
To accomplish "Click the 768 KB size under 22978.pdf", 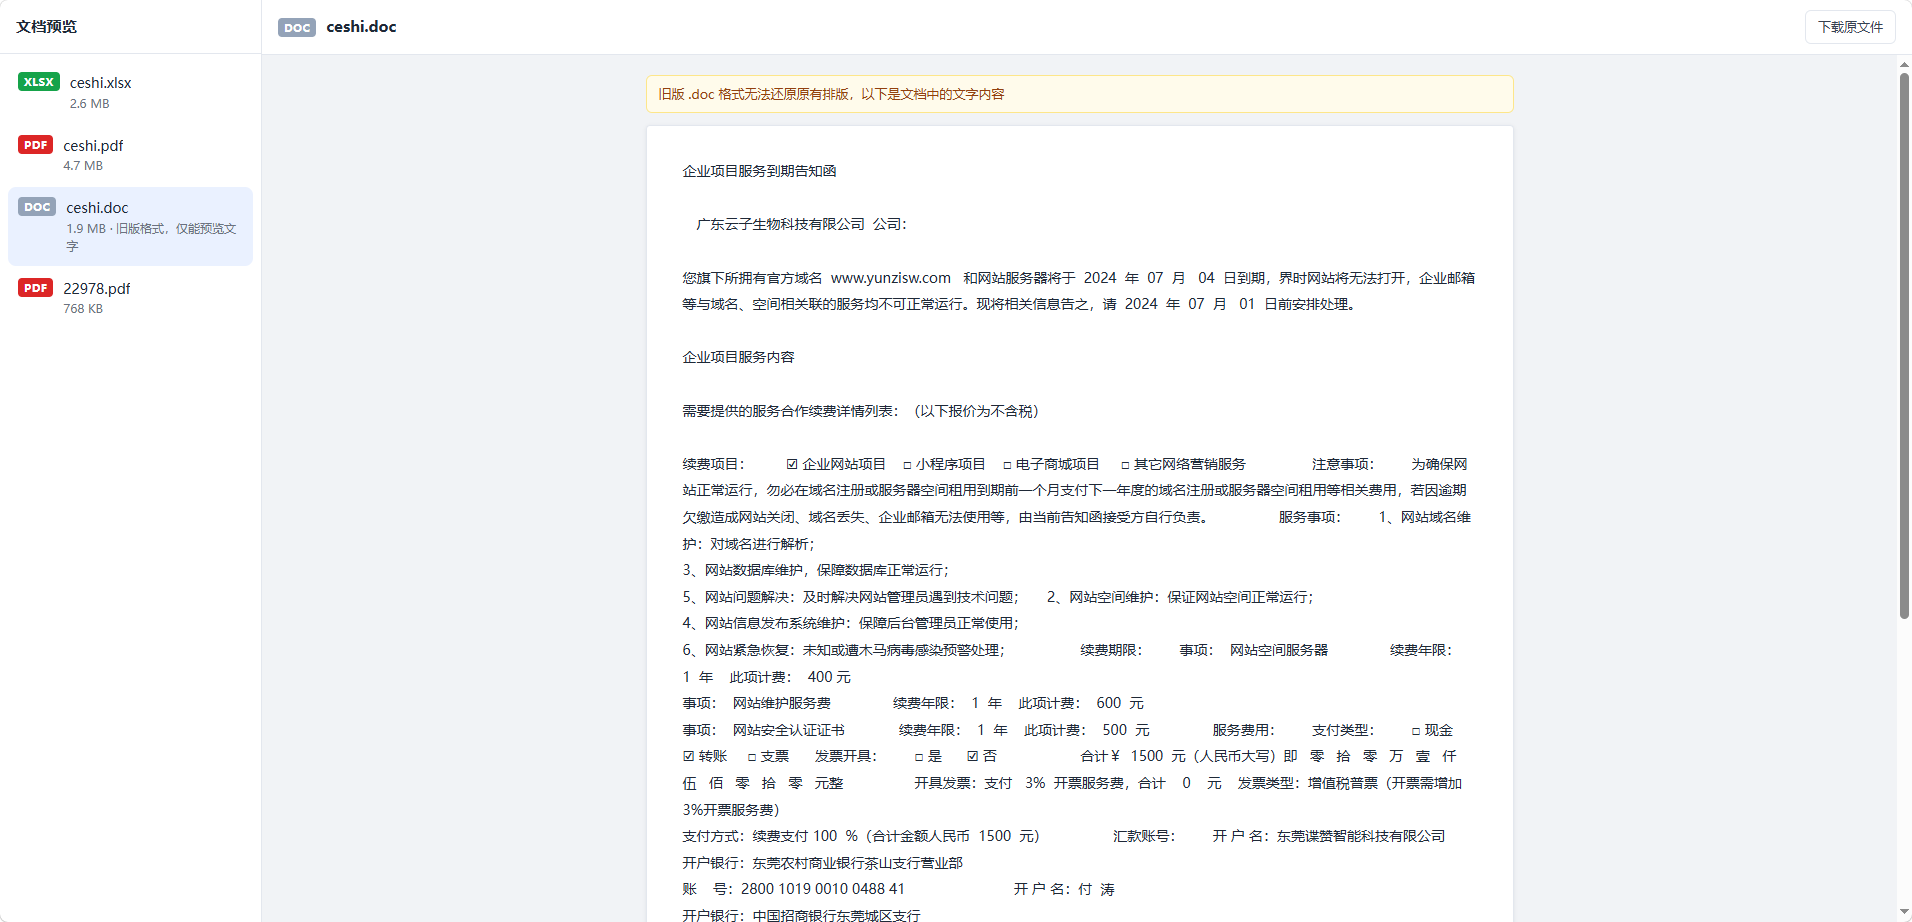I will click(x=83, y=309).
